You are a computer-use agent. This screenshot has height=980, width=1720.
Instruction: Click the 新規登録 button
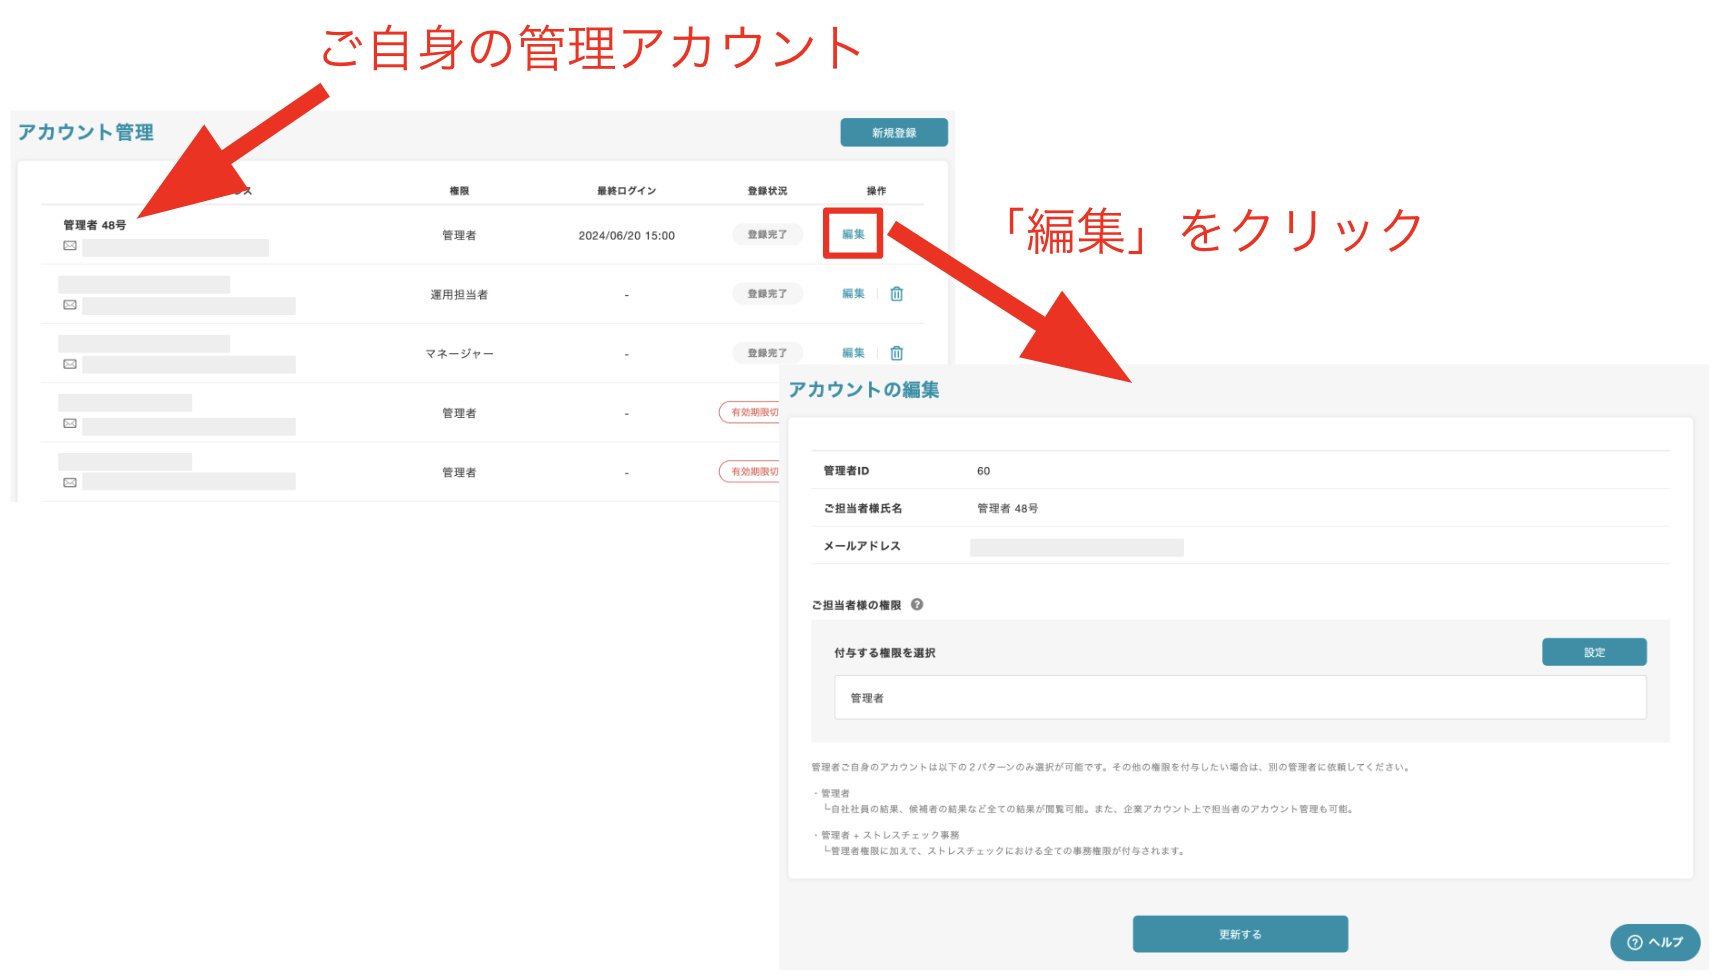point(893,131)
